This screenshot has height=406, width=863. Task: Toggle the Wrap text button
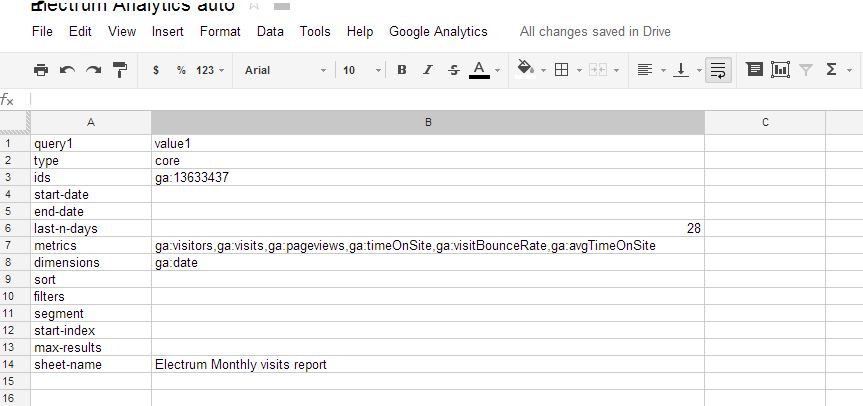pyautogui.click(x=718, y=70)
